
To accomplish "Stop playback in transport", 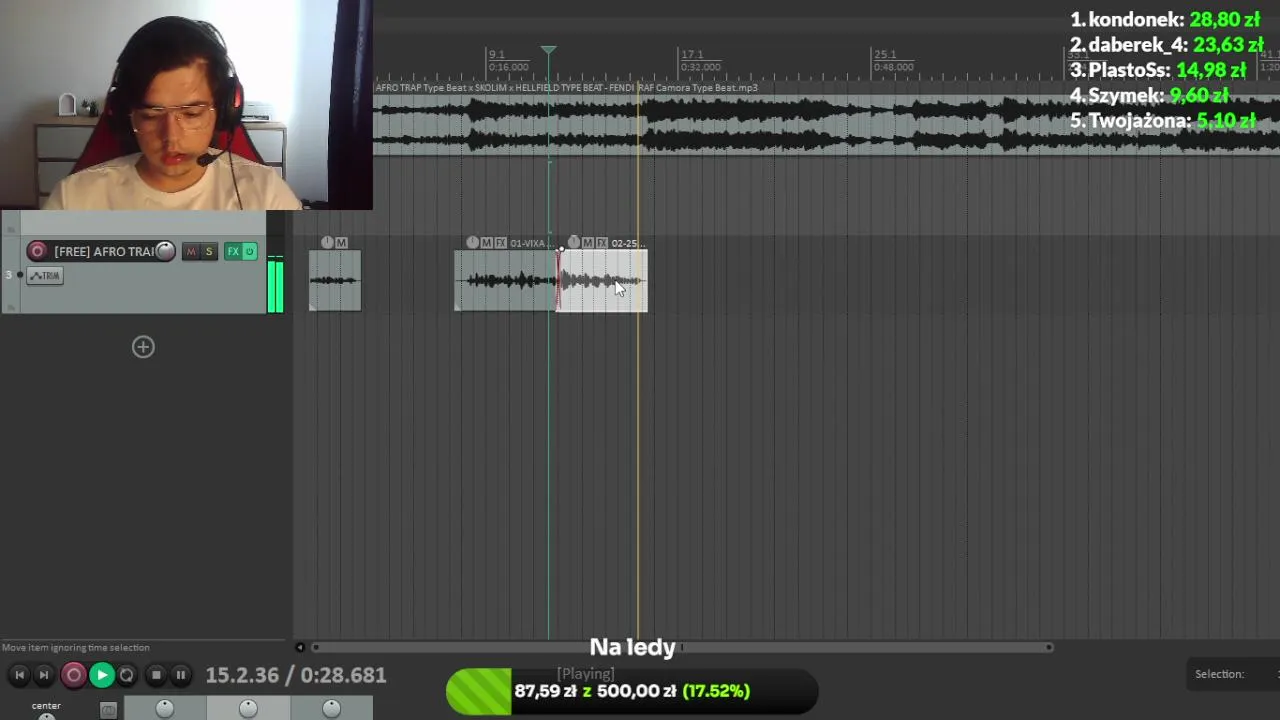I will point(156,675).
